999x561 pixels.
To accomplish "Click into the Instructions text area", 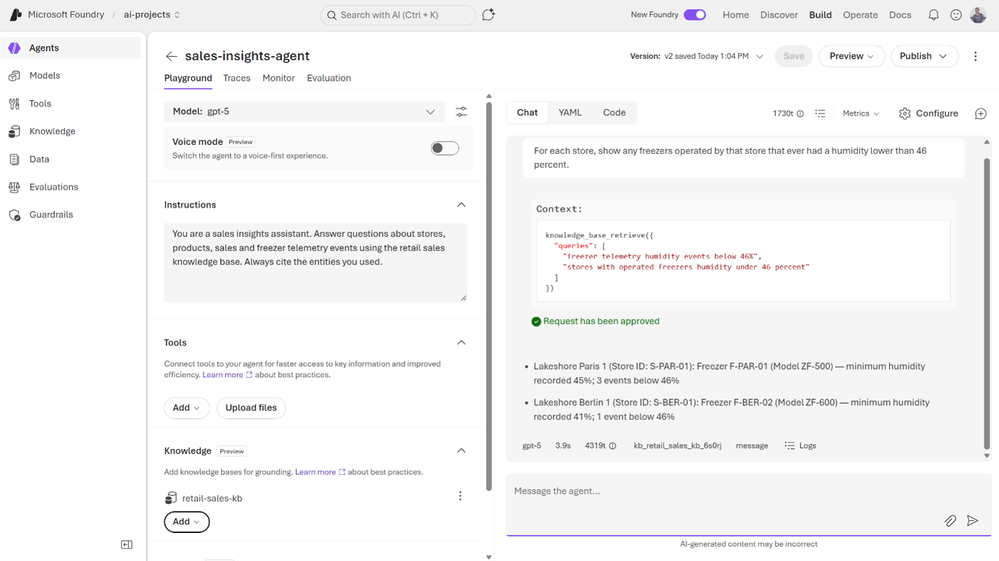I will point(315,262).
